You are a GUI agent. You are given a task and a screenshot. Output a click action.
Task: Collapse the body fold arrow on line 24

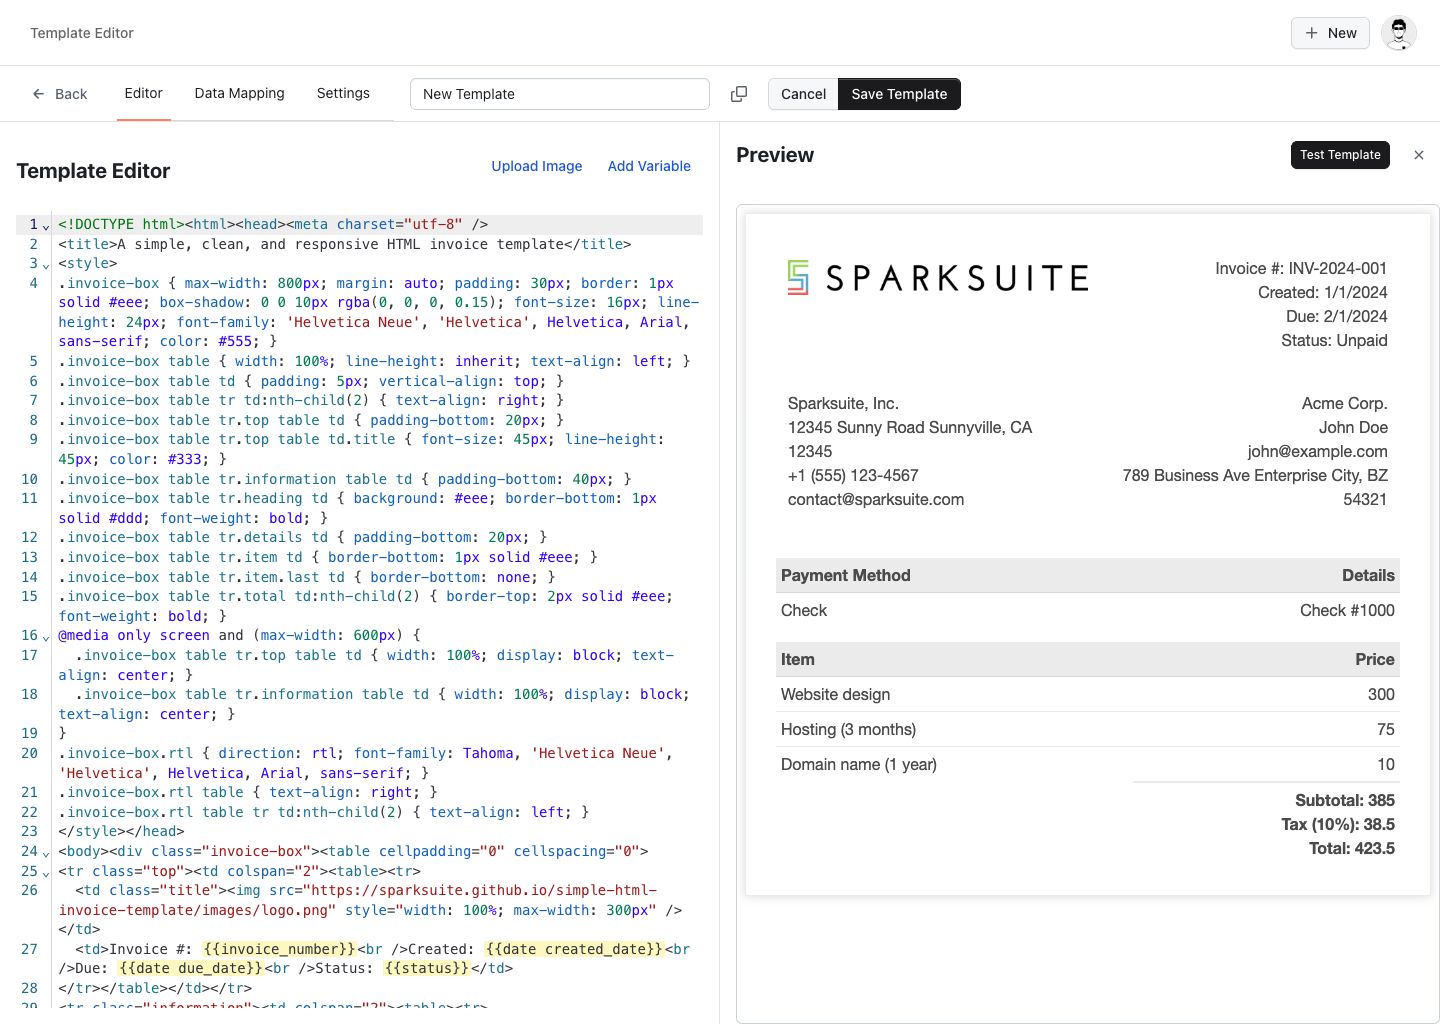(46, 854)
